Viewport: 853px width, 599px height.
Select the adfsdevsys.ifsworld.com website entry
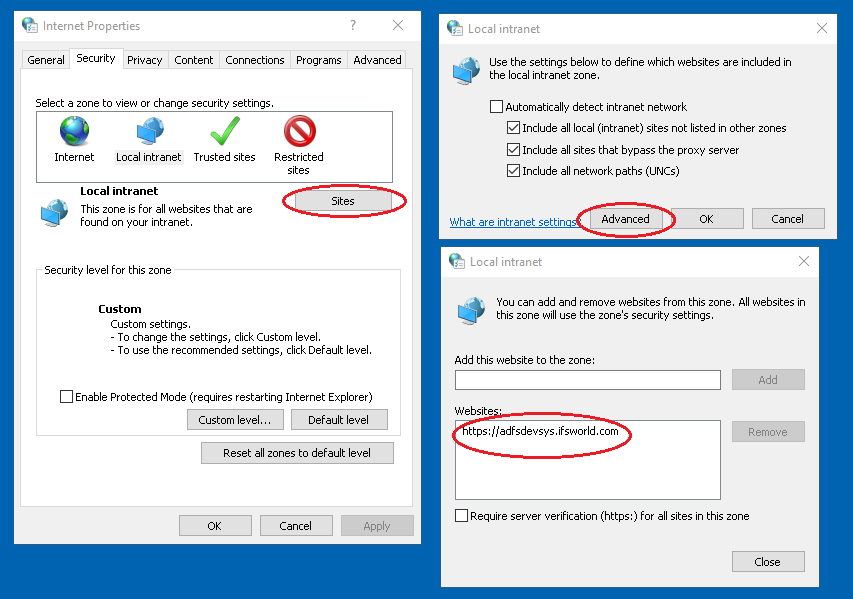[540, 432]
